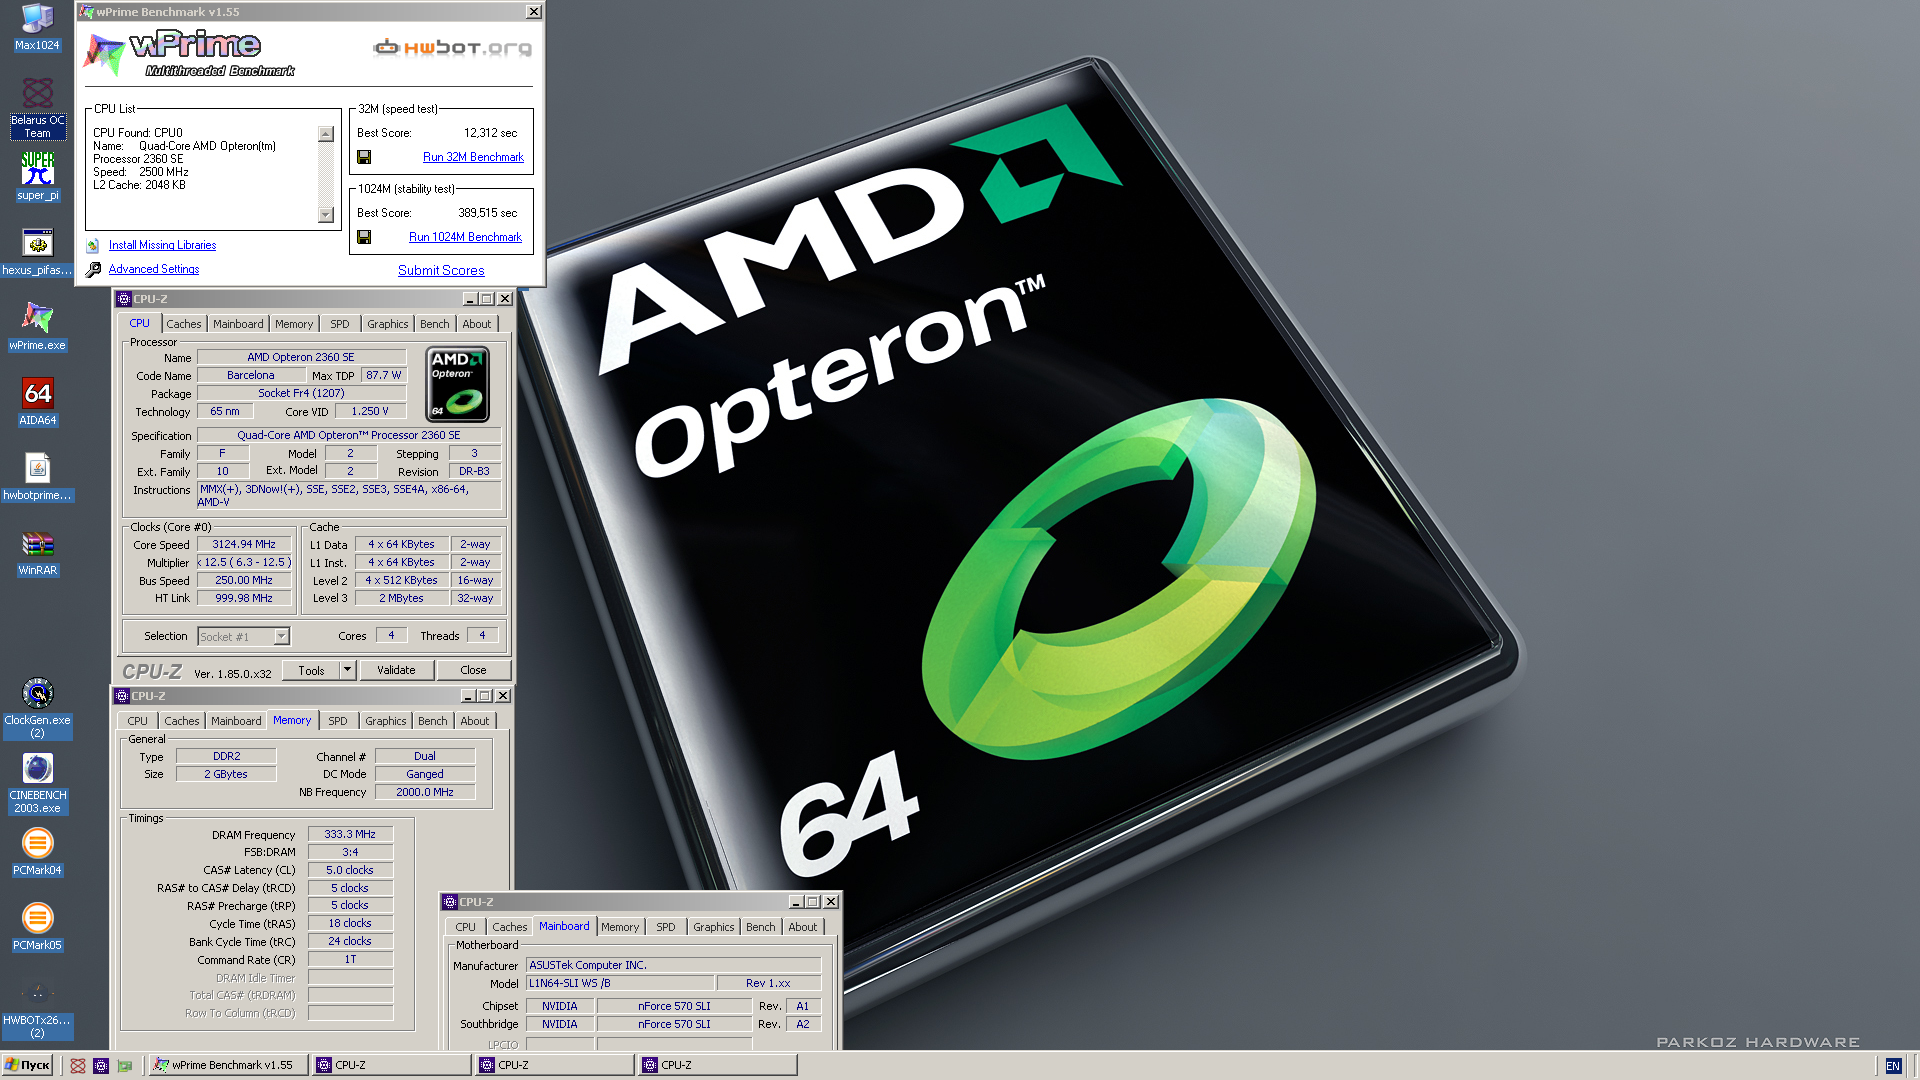Open the HWBOTx265 desktop icon
The height and width of the screenshot is (1080, 1920).
[x=37, y=1008]
